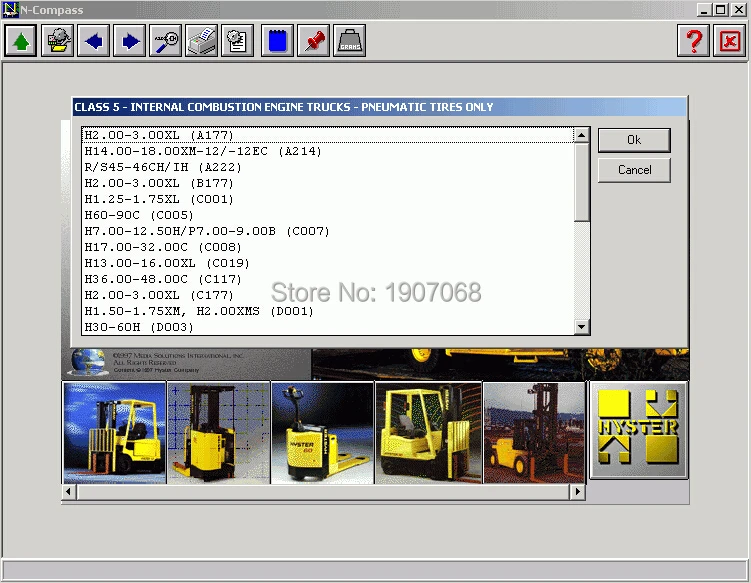Select H2.00-3.00XL (C177) entry
This screenshot has height=583, width=751.
tap(328, 295)
